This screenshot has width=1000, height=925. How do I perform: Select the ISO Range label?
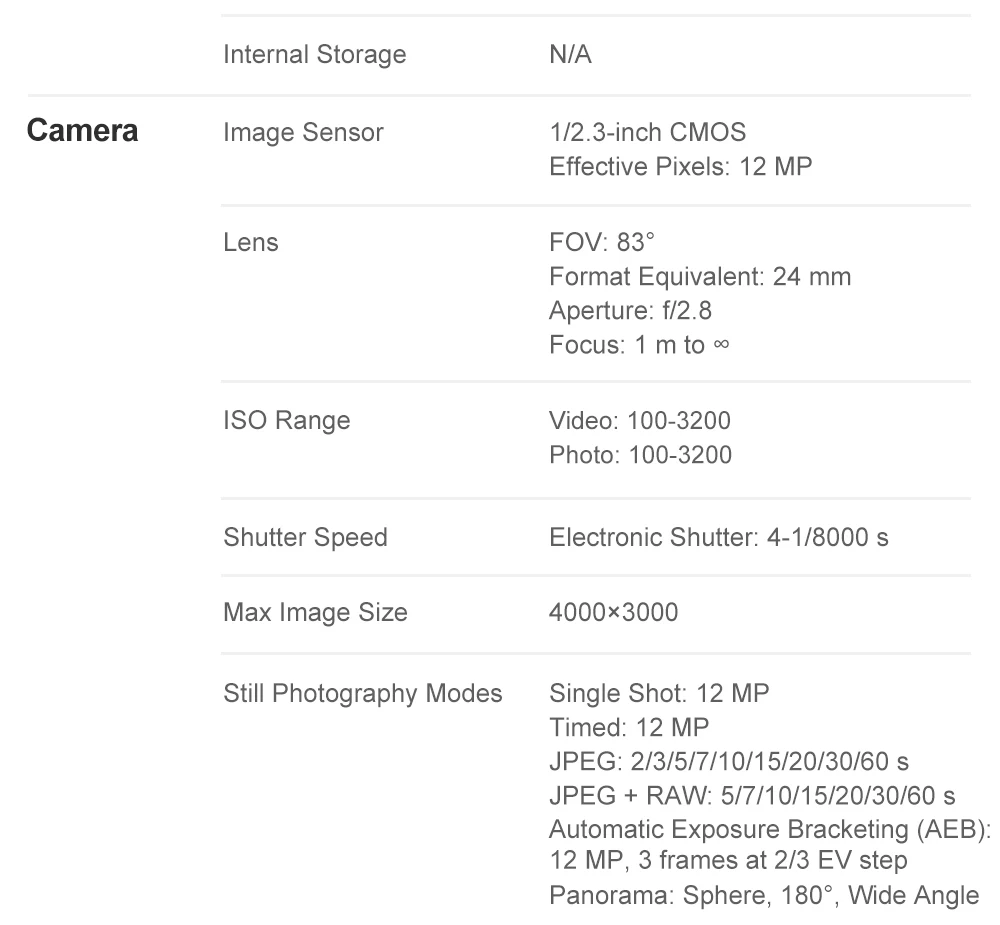click(286, 421)
